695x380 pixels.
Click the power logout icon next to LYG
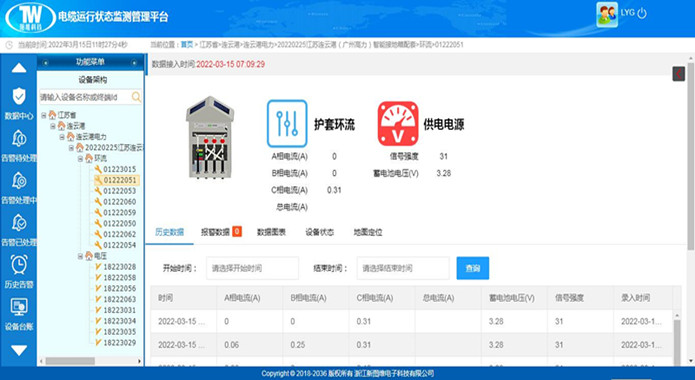coord(642,13)
